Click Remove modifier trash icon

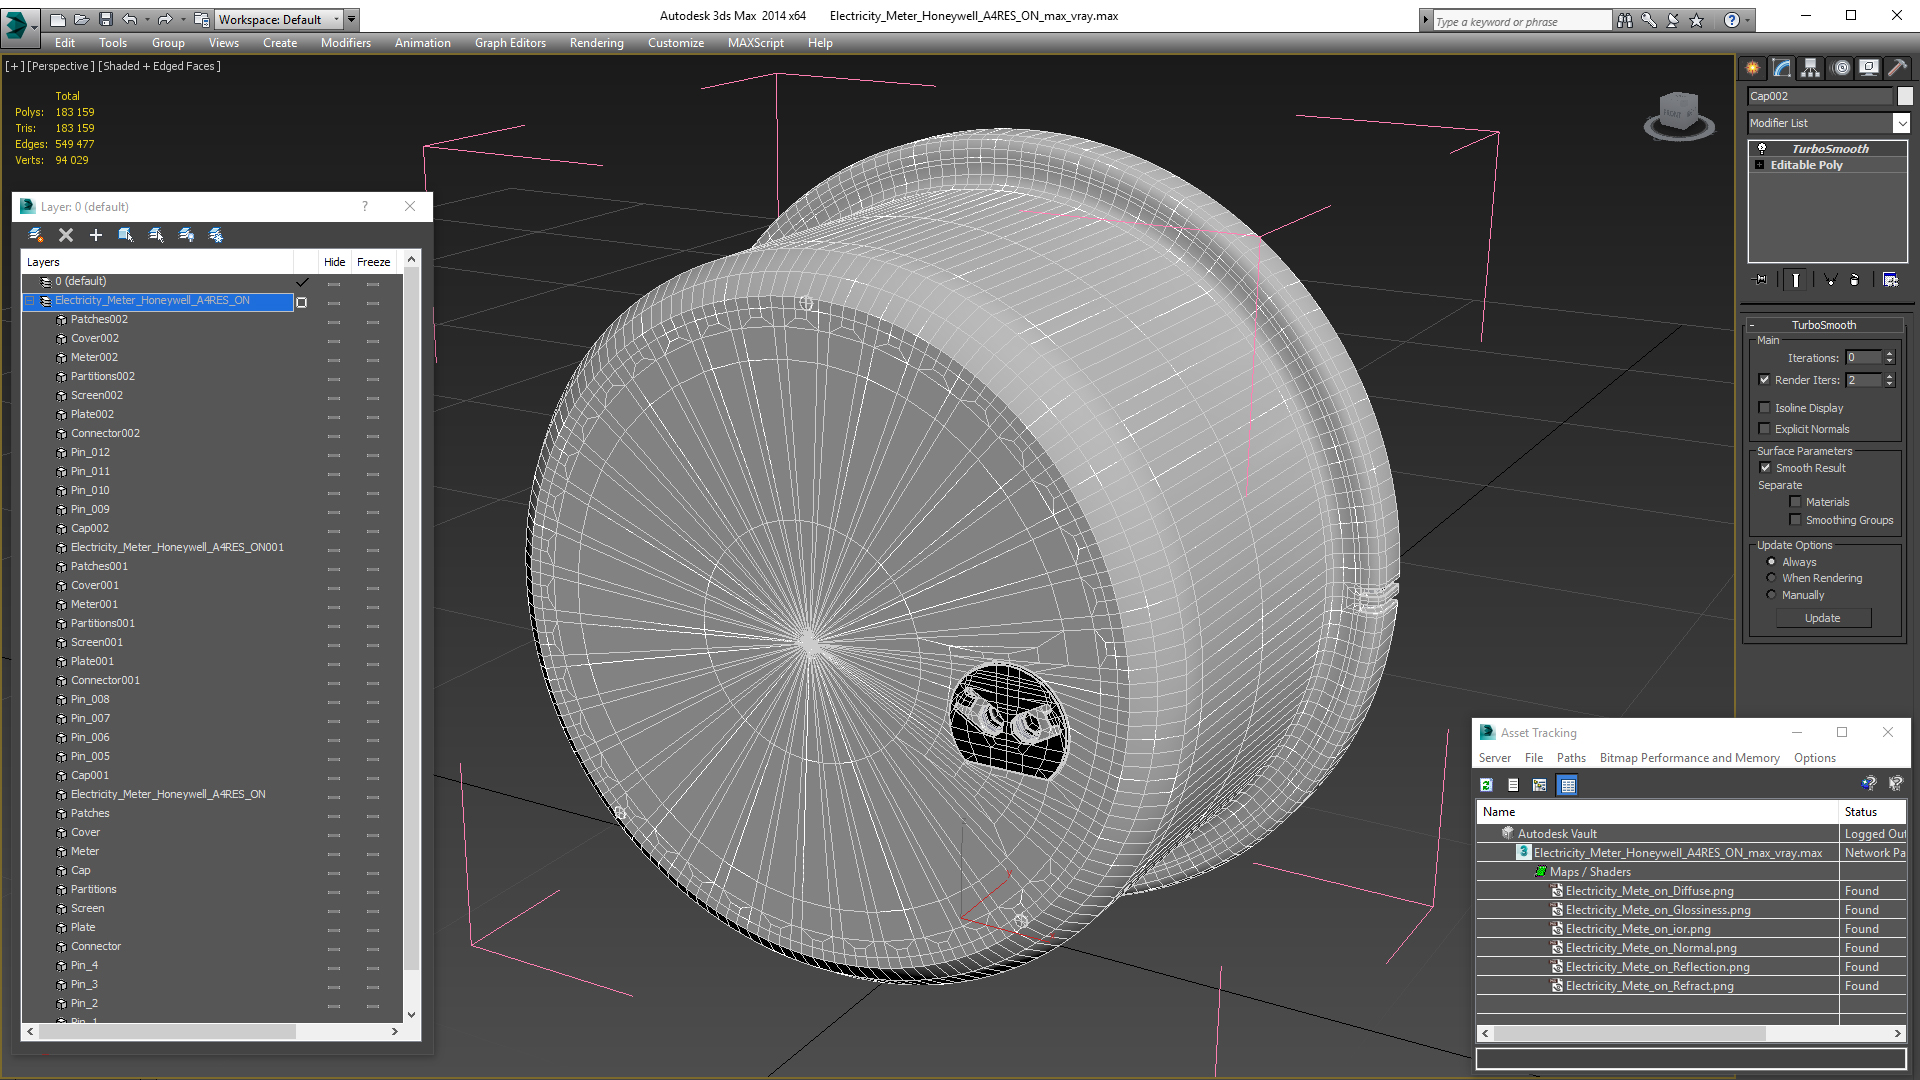pos(1854,280)
